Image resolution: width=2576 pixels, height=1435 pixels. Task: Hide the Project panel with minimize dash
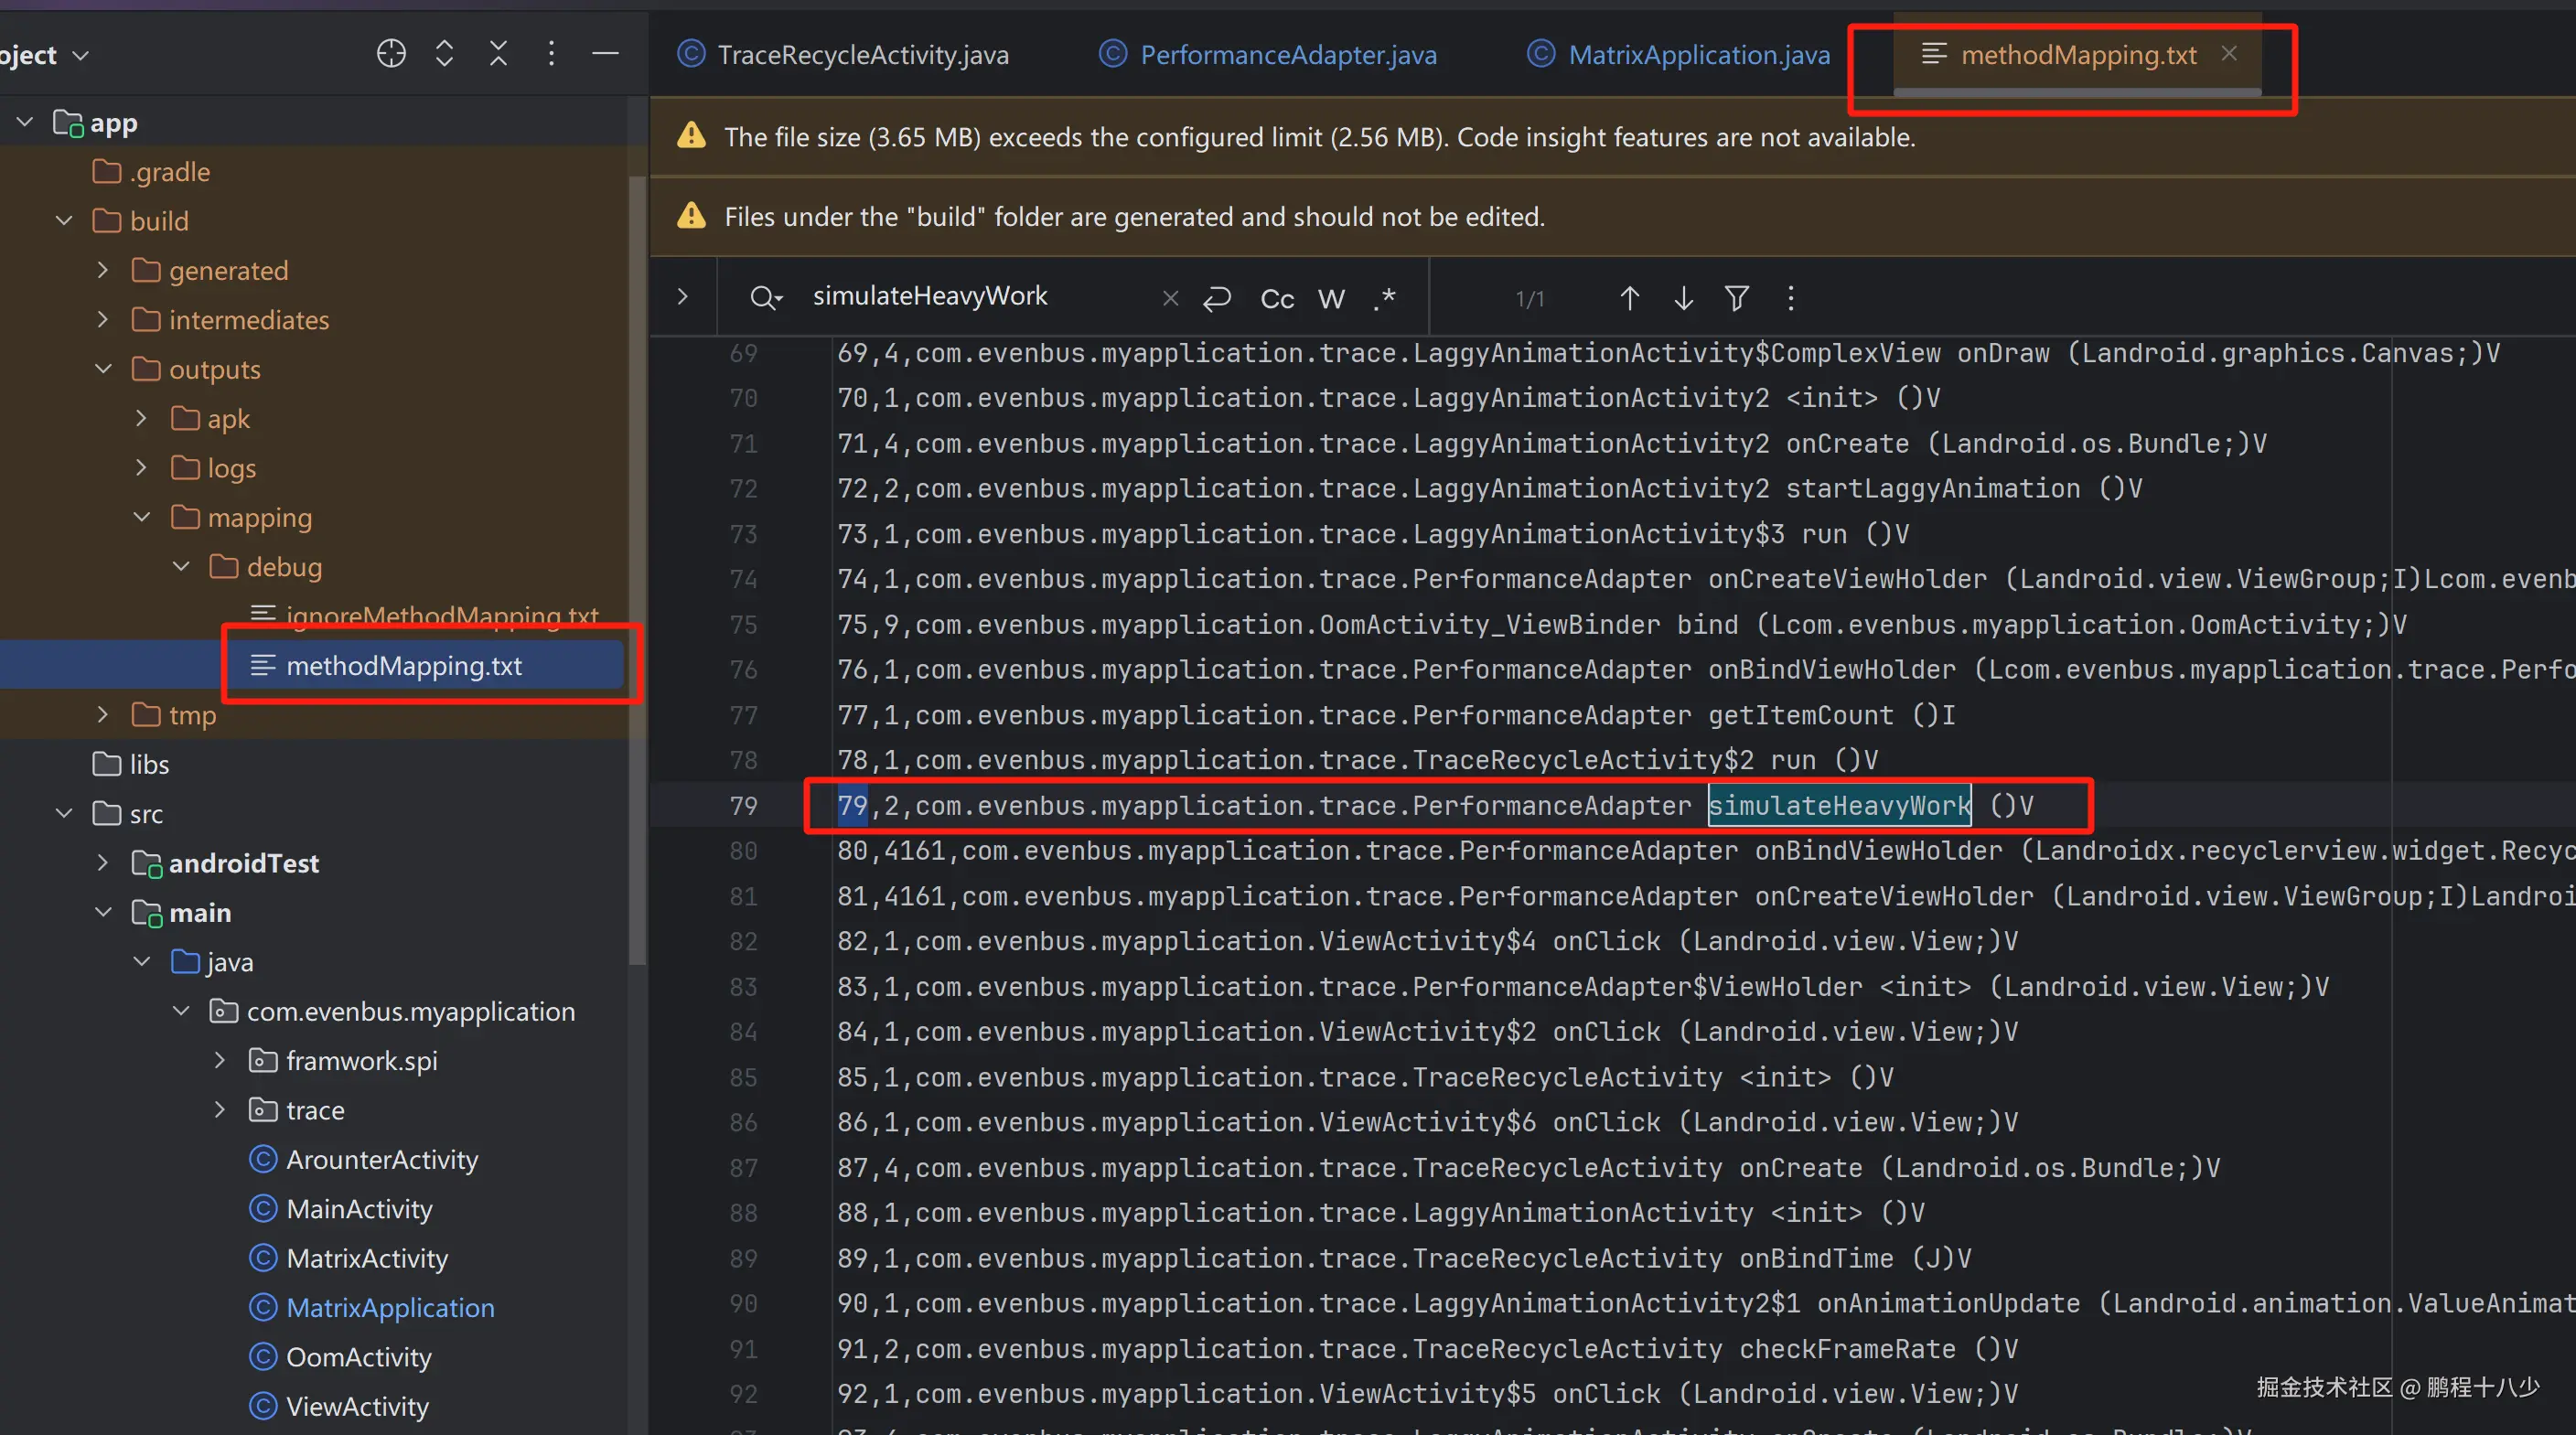(x=605, y=53)
